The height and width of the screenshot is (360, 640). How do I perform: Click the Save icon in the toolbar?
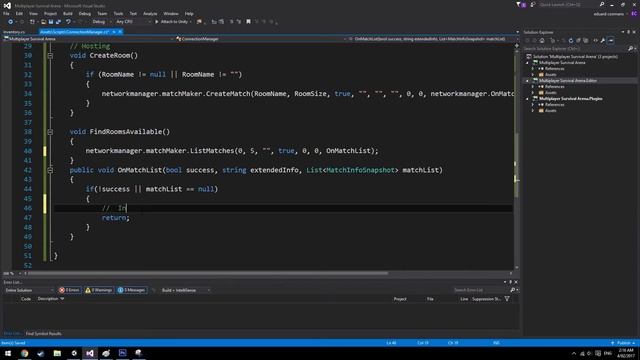pos(51,22)
